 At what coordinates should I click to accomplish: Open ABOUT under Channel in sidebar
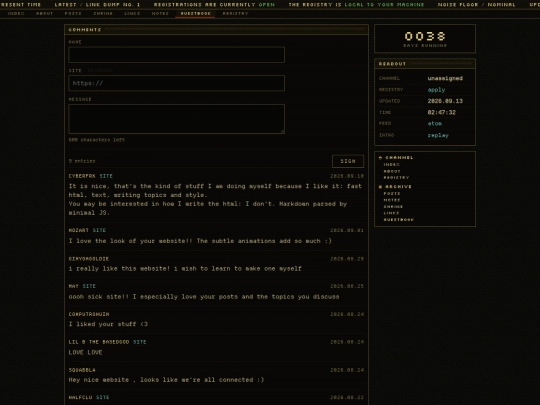[392, 171]
